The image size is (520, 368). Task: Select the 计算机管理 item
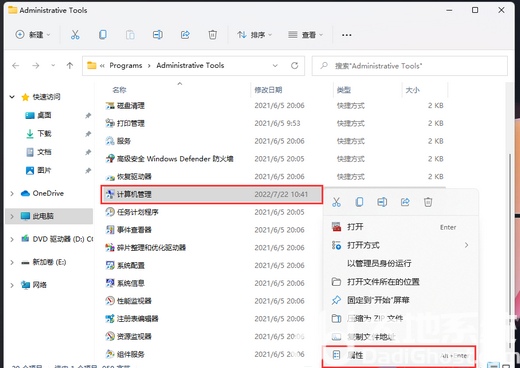[x=212, y=194]
